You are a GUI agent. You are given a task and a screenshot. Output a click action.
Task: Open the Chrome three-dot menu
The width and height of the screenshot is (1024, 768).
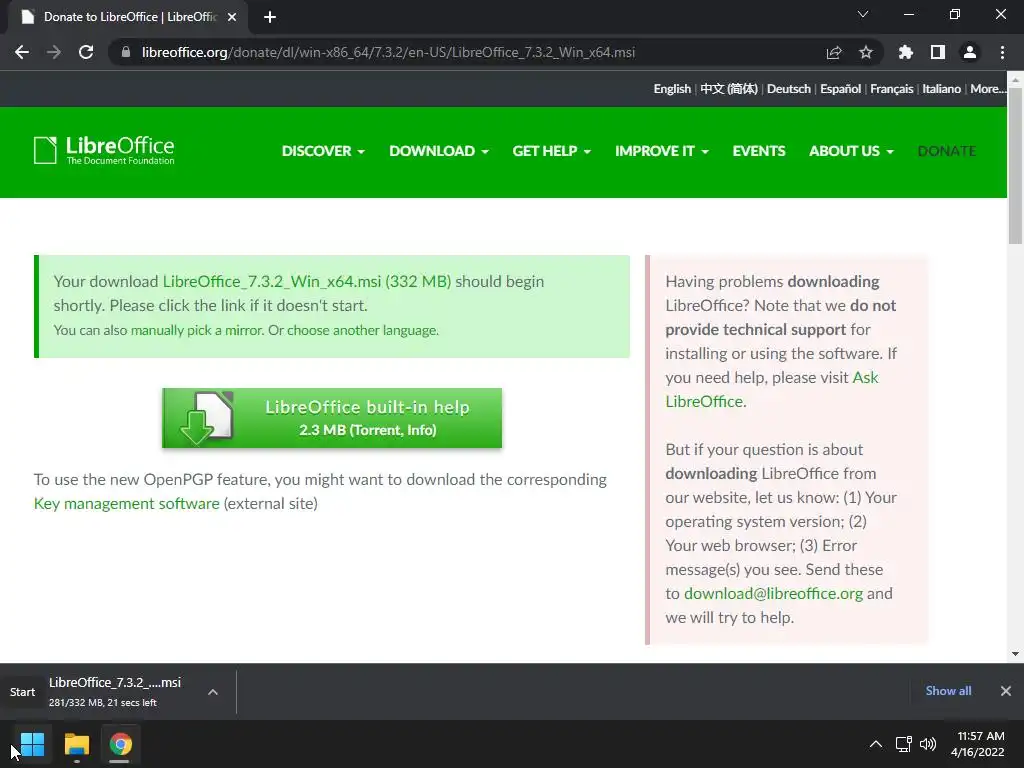click(x=1002, y=52)
